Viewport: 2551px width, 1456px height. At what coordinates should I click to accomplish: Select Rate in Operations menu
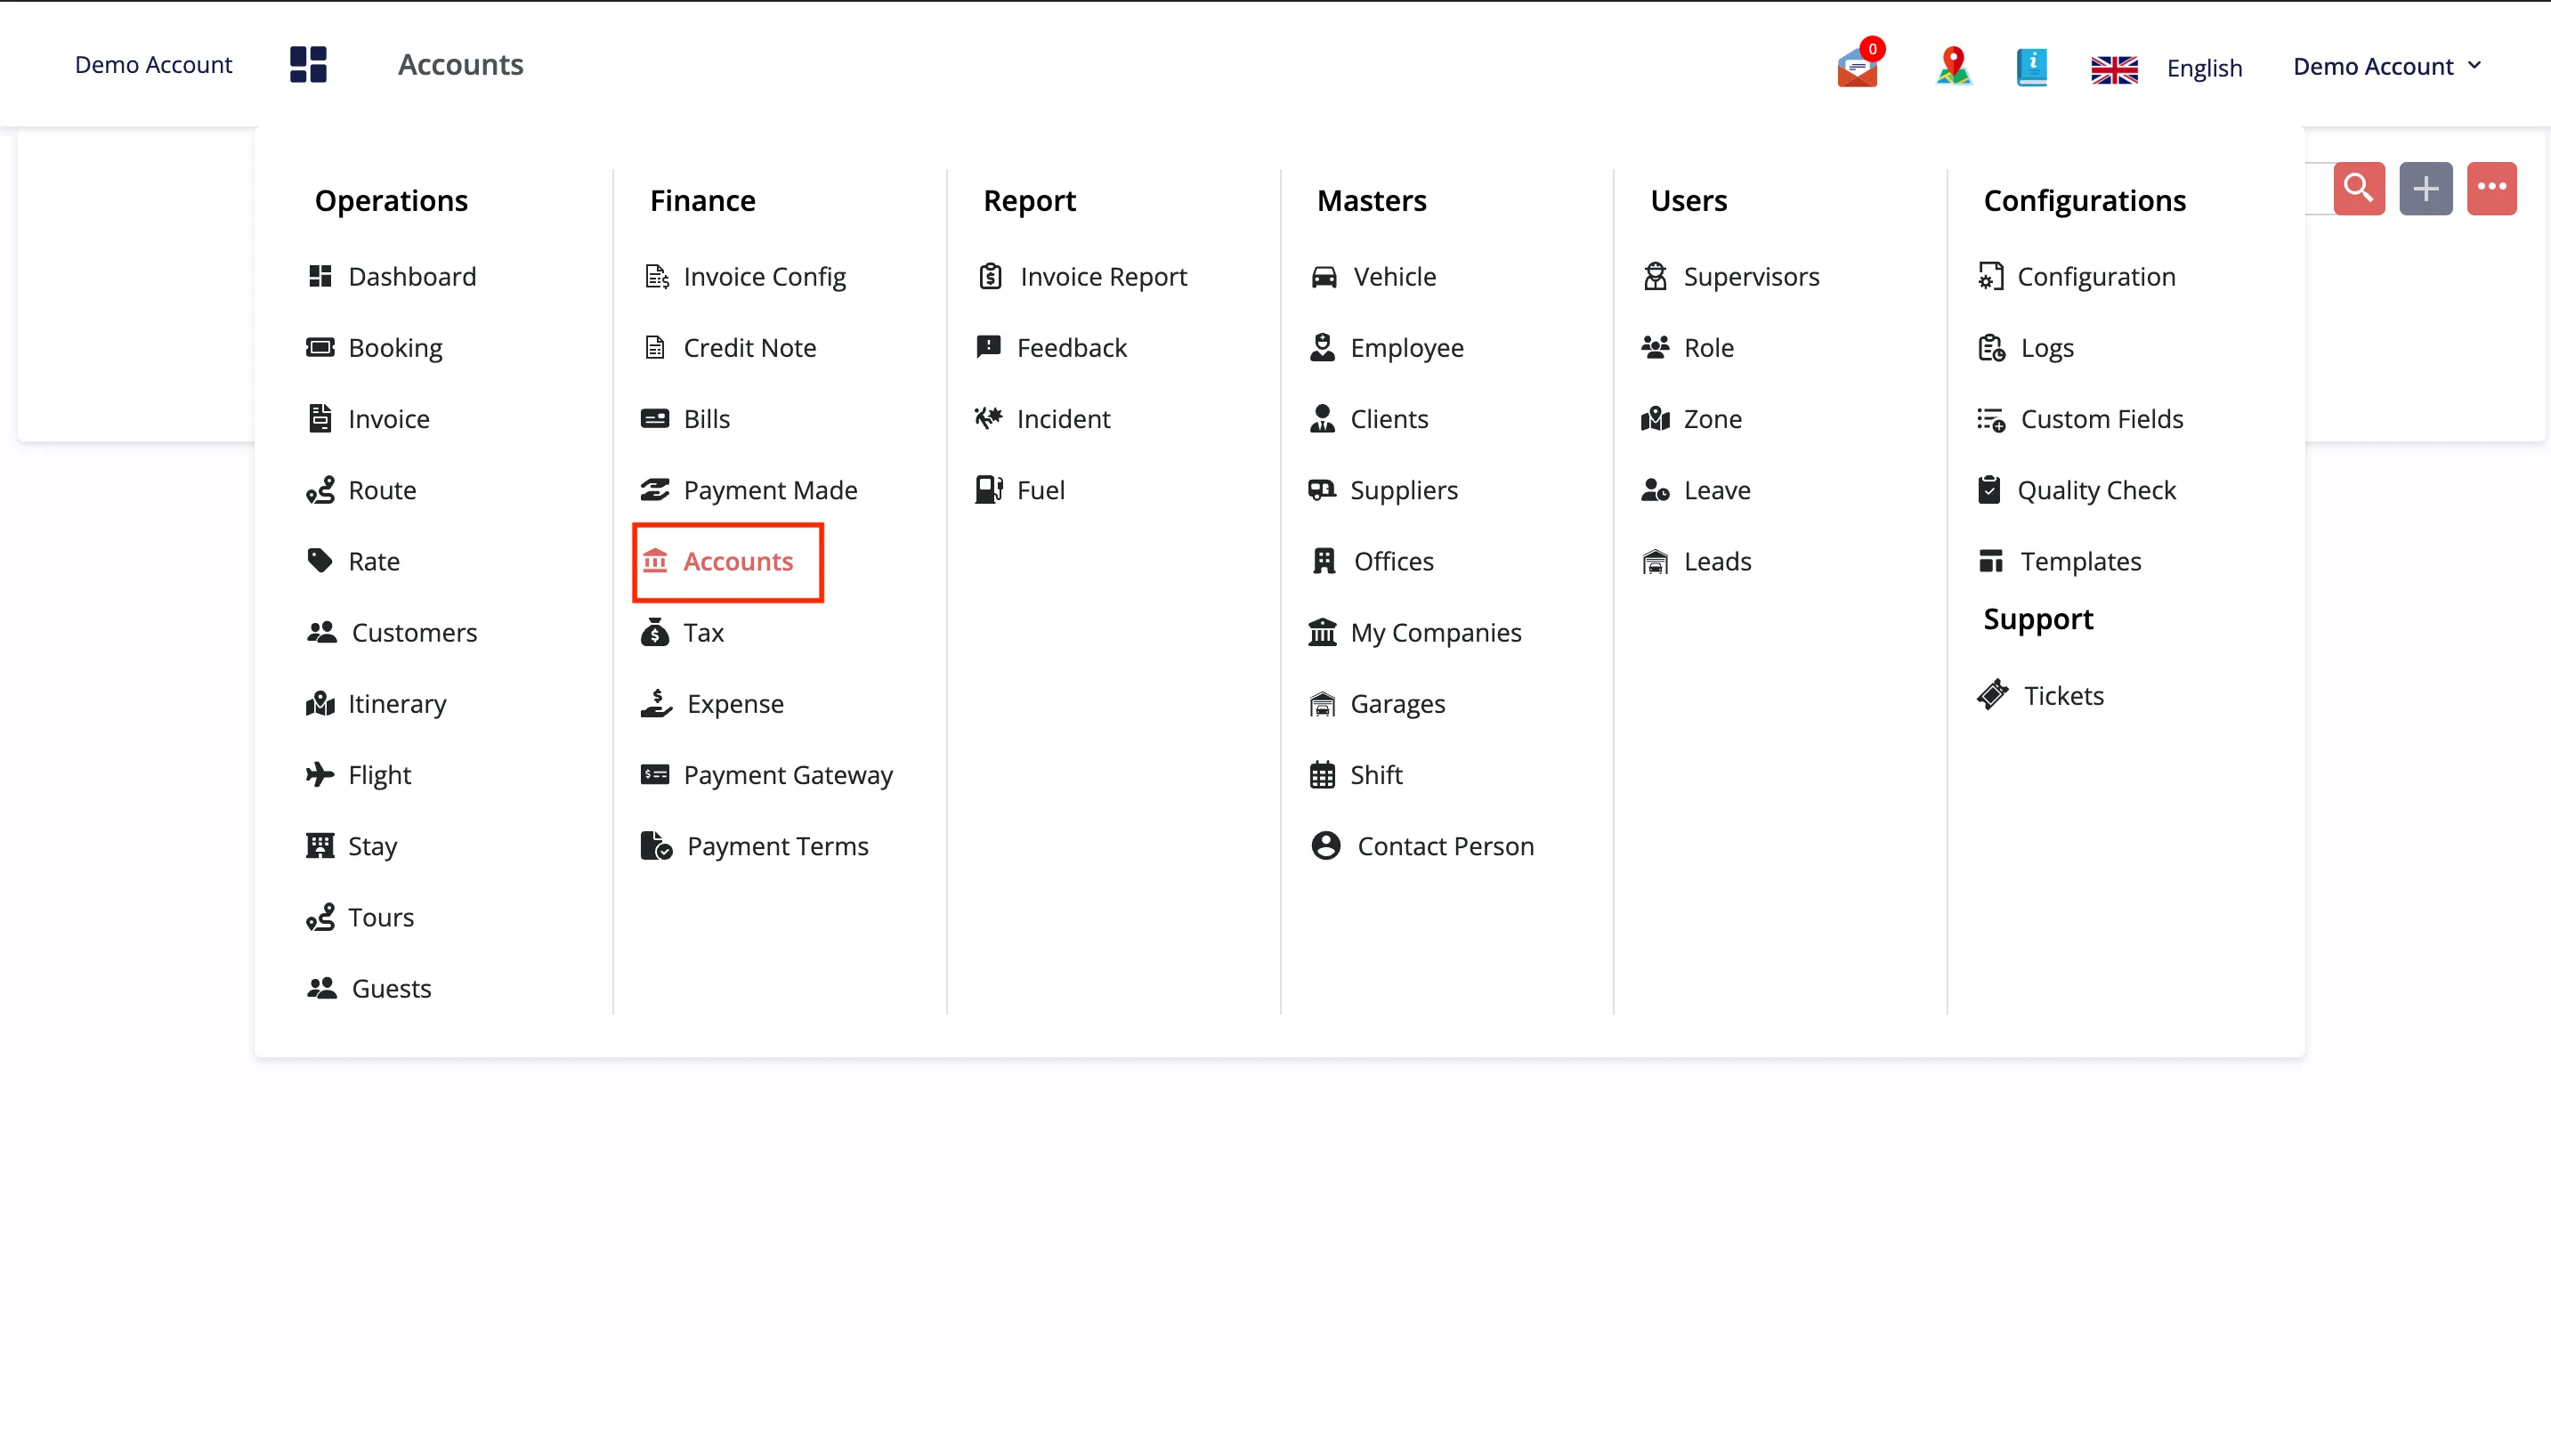pyautogui.click(x=354, y=560)
